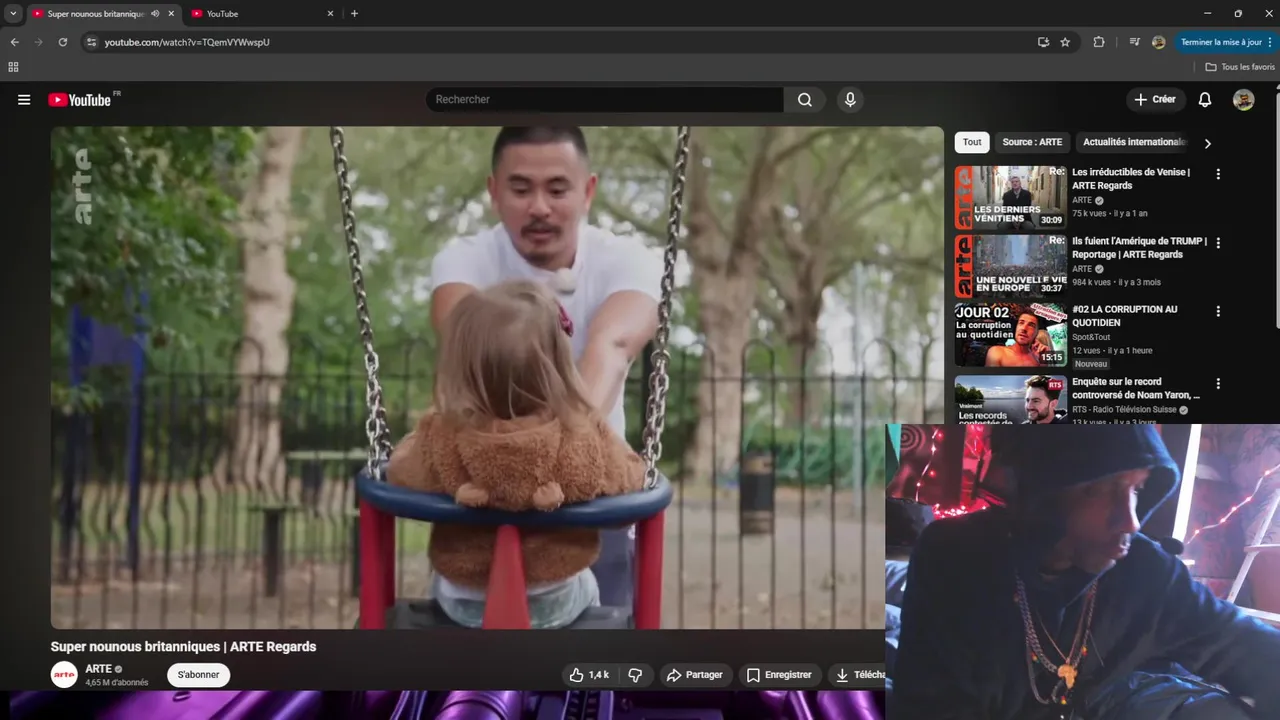Viewport: 1280px width, 720px height.
Task: View site information icon in address bar
Action: coord(91,42)
